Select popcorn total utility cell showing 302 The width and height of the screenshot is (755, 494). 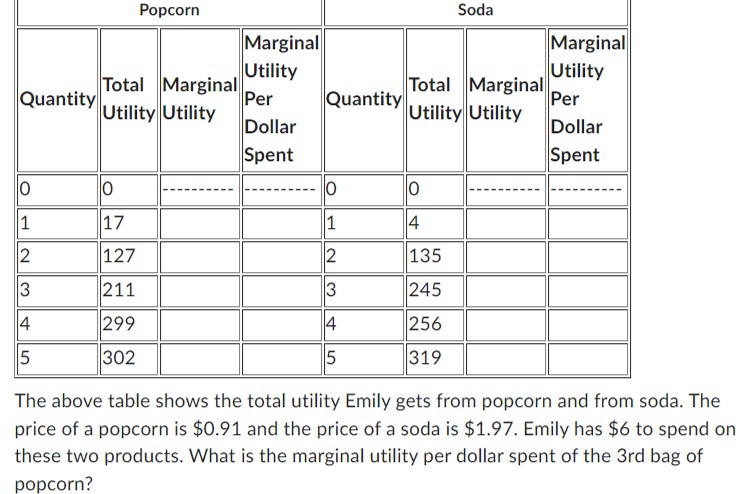(x=129, y=358)
